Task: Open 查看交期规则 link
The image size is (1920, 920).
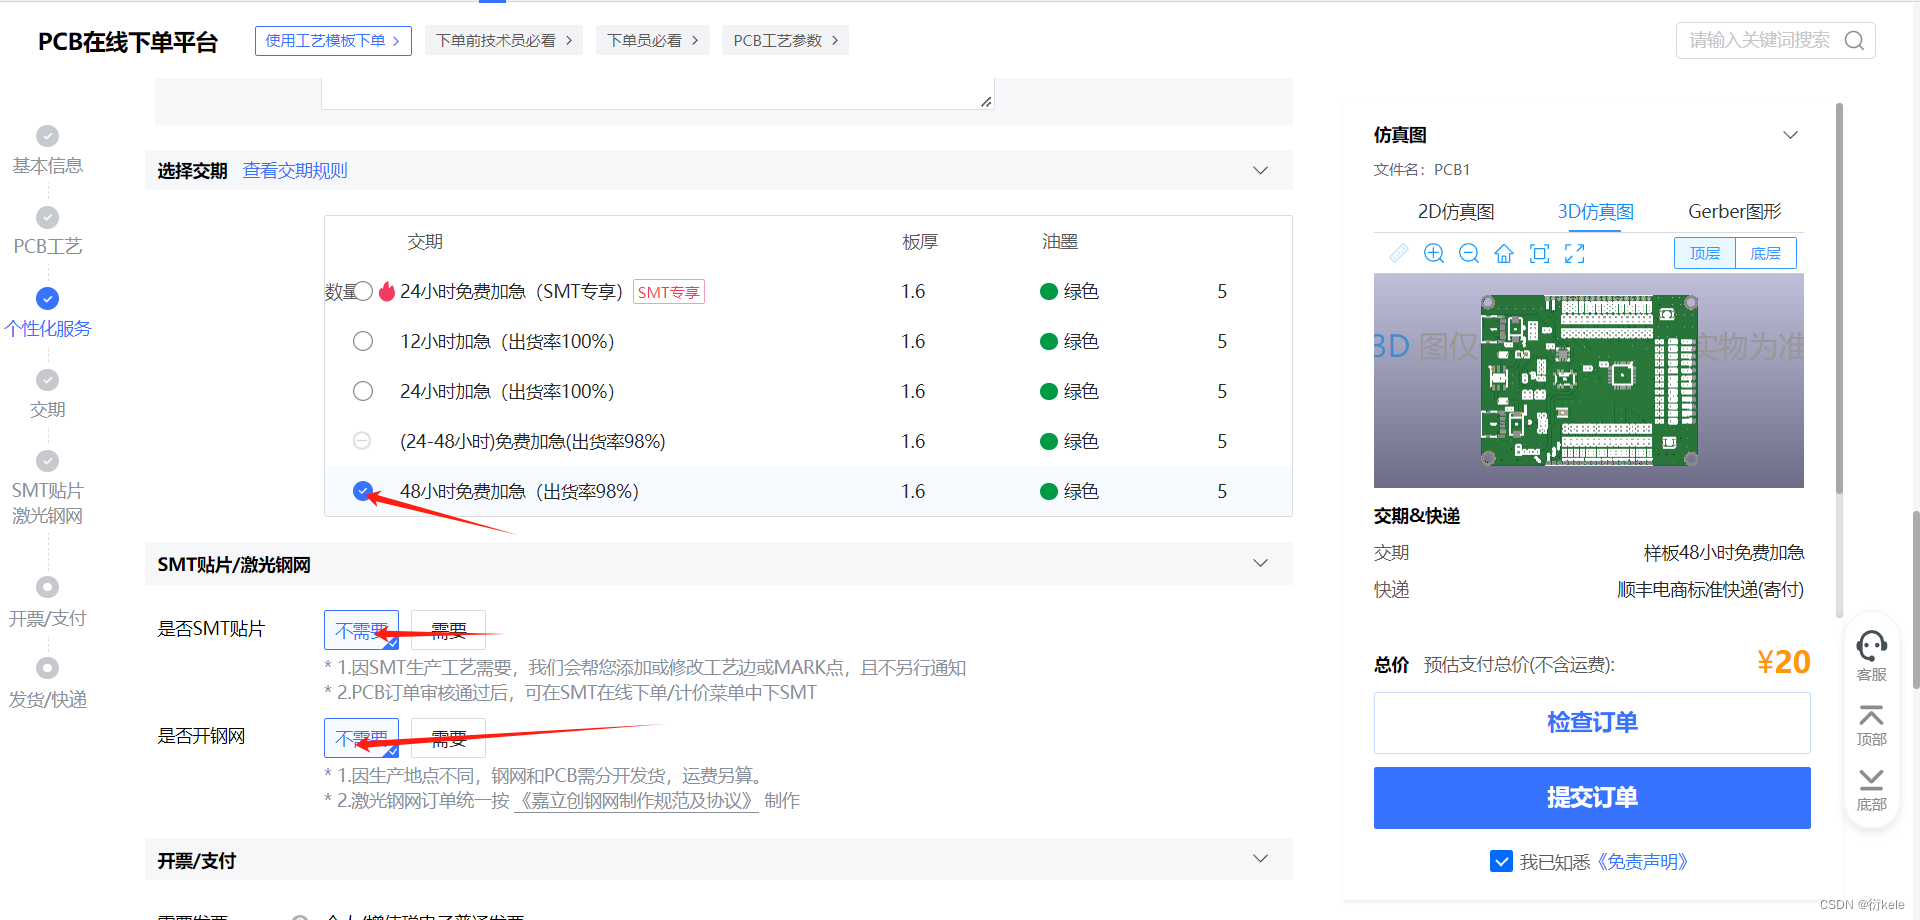Action: point(295,170)
